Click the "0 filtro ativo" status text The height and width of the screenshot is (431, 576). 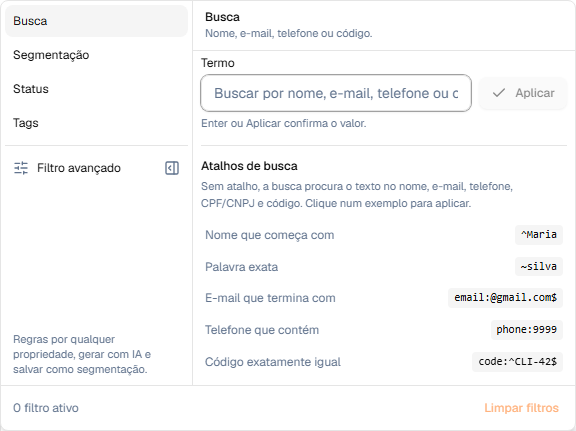point(46,408)
